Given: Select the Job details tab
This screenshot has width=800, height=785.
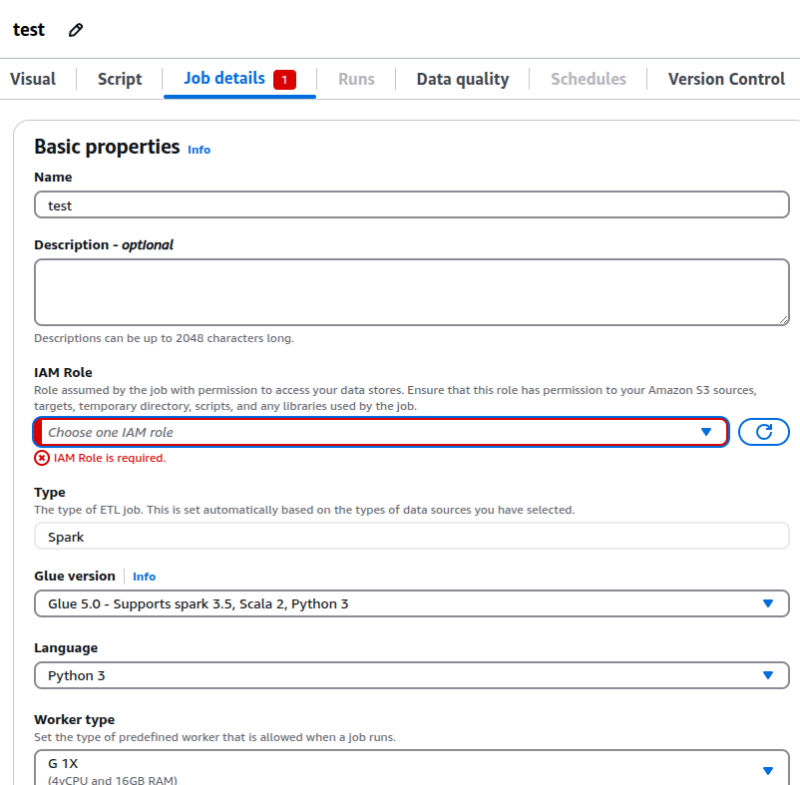Looking at the screenshot, I should coord(225,79).
